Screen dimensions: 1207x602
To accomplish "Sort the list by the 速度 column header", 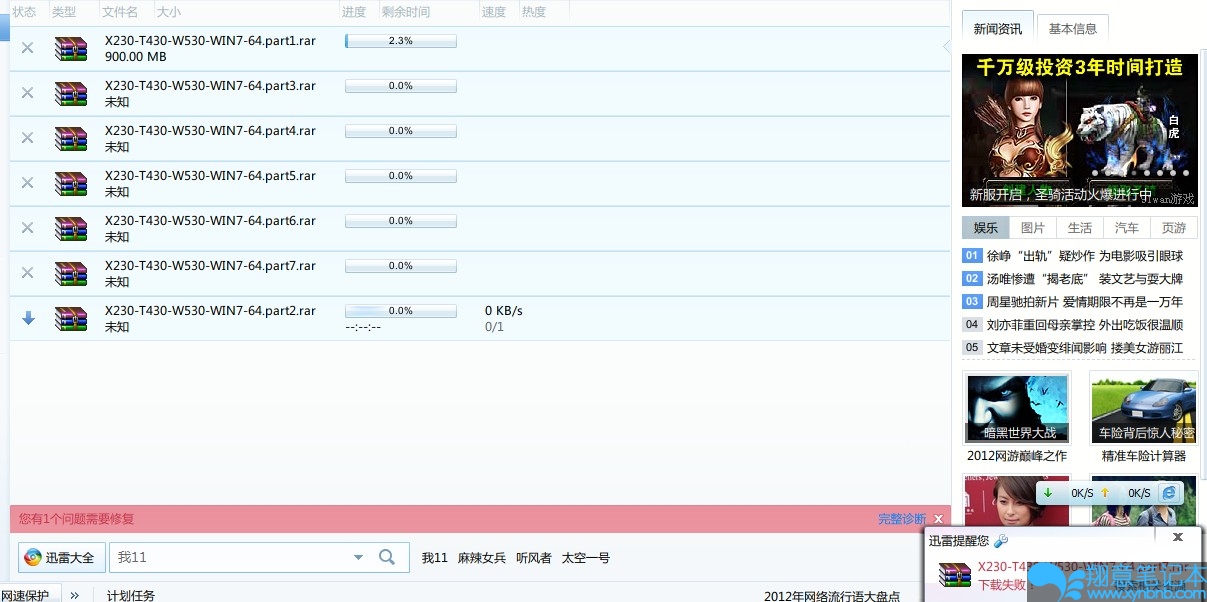I will pyautogui.click(x=494, y=12).
